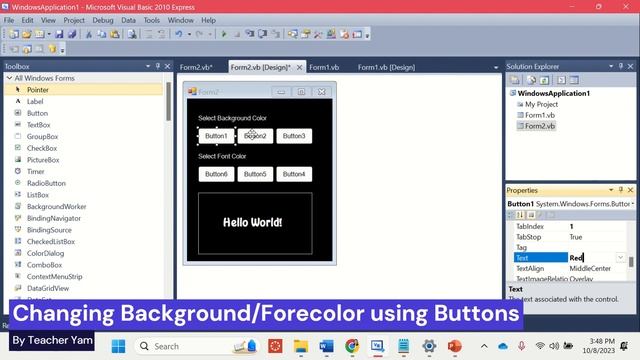
Task: Collapse the All Windows Forms group
Action: (9, 78)
